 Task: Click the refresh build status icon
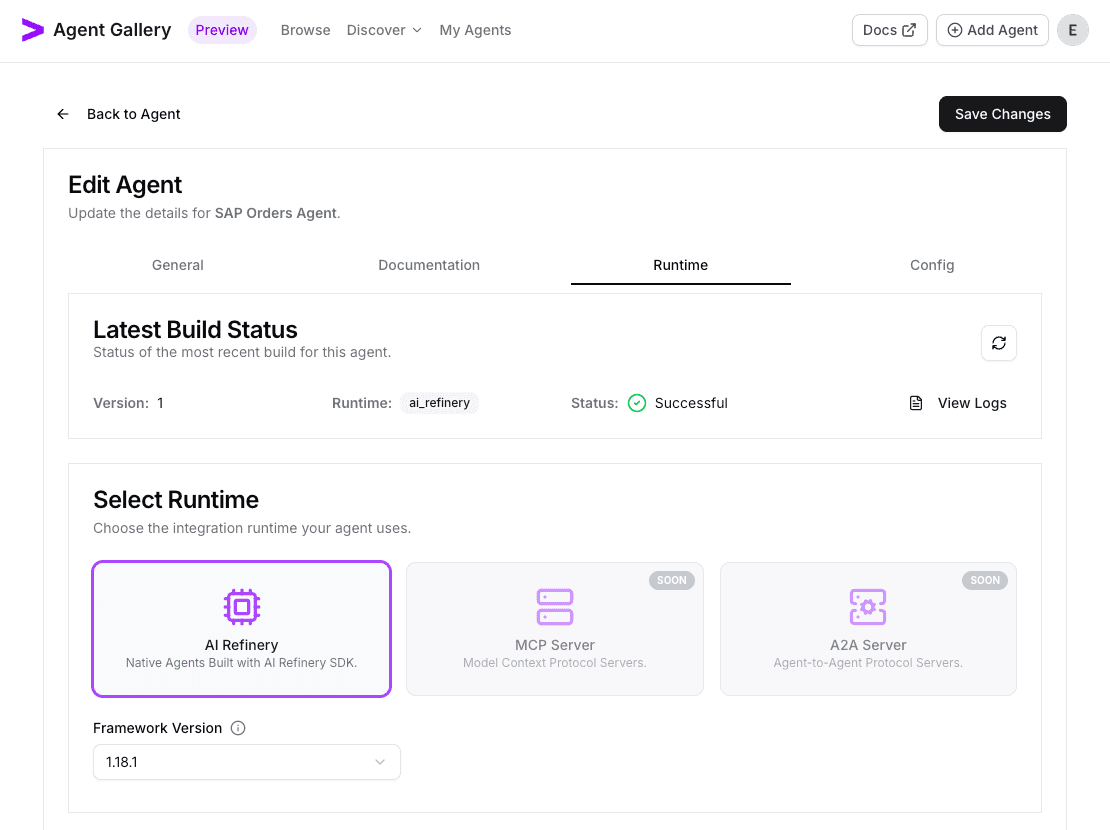pos(998,343)
